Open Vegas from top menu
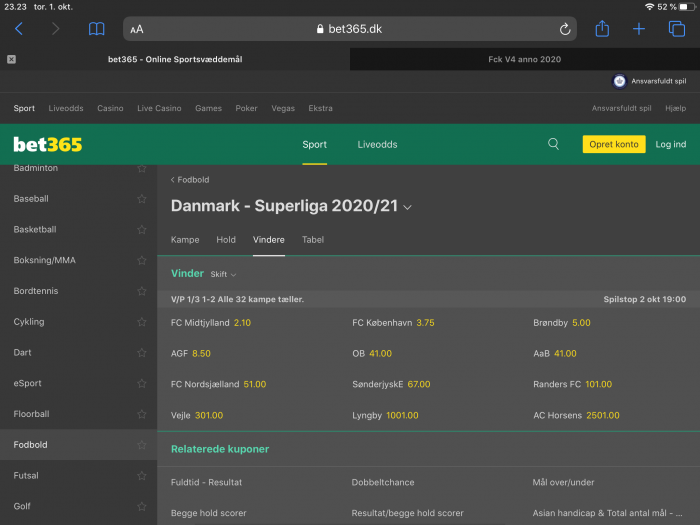The height and width of the screenshot is (525, 700). pos(283,108)
